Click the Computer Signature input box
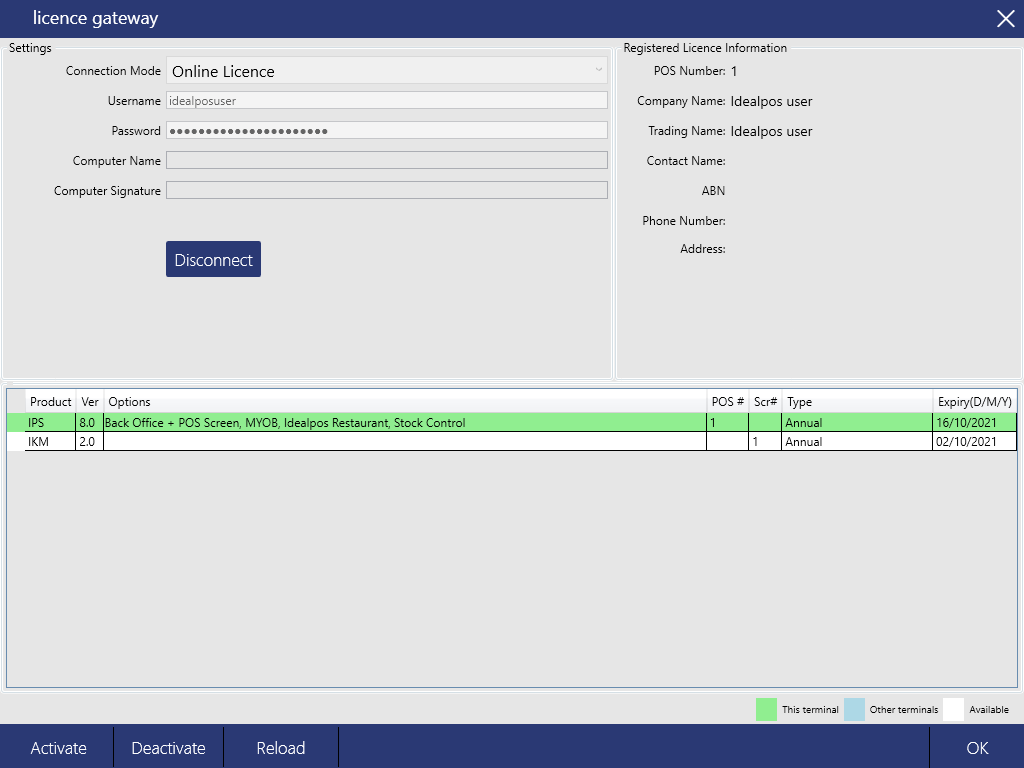 point(386,189)
